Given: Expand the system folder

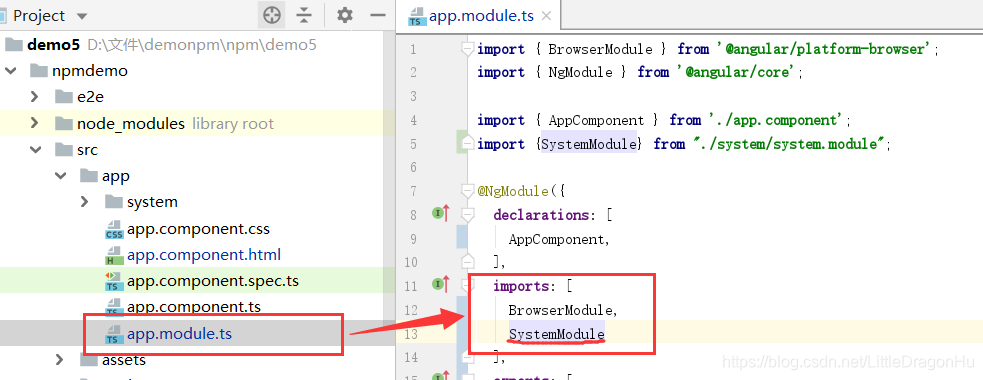Looking at the screenshot, I should 85,202.
